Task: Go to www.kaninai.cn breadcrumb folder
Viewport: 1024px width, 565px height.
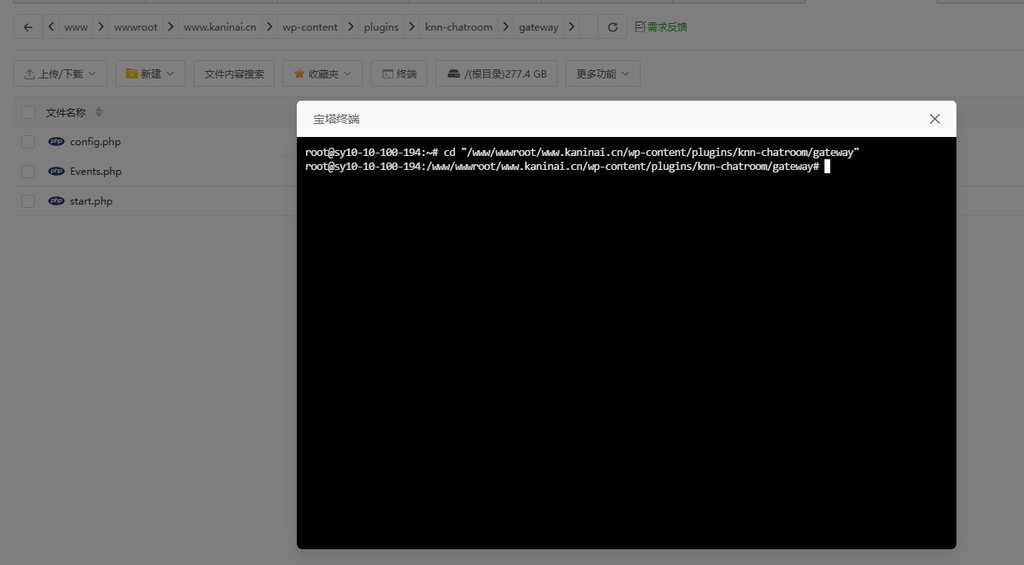Action: pyautogui.click(x=220, y=27)
